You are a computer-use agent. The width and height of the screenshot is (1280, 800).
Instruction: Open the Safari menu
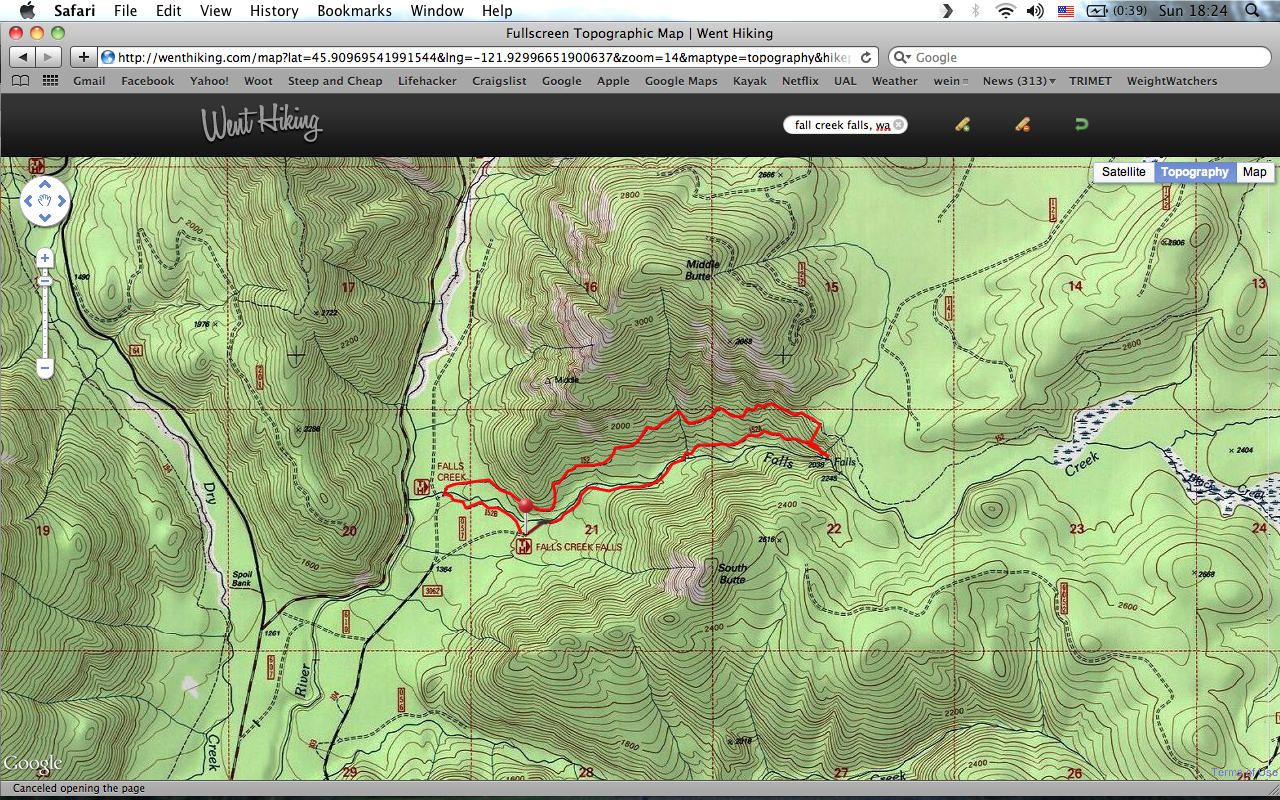point(75,11)
